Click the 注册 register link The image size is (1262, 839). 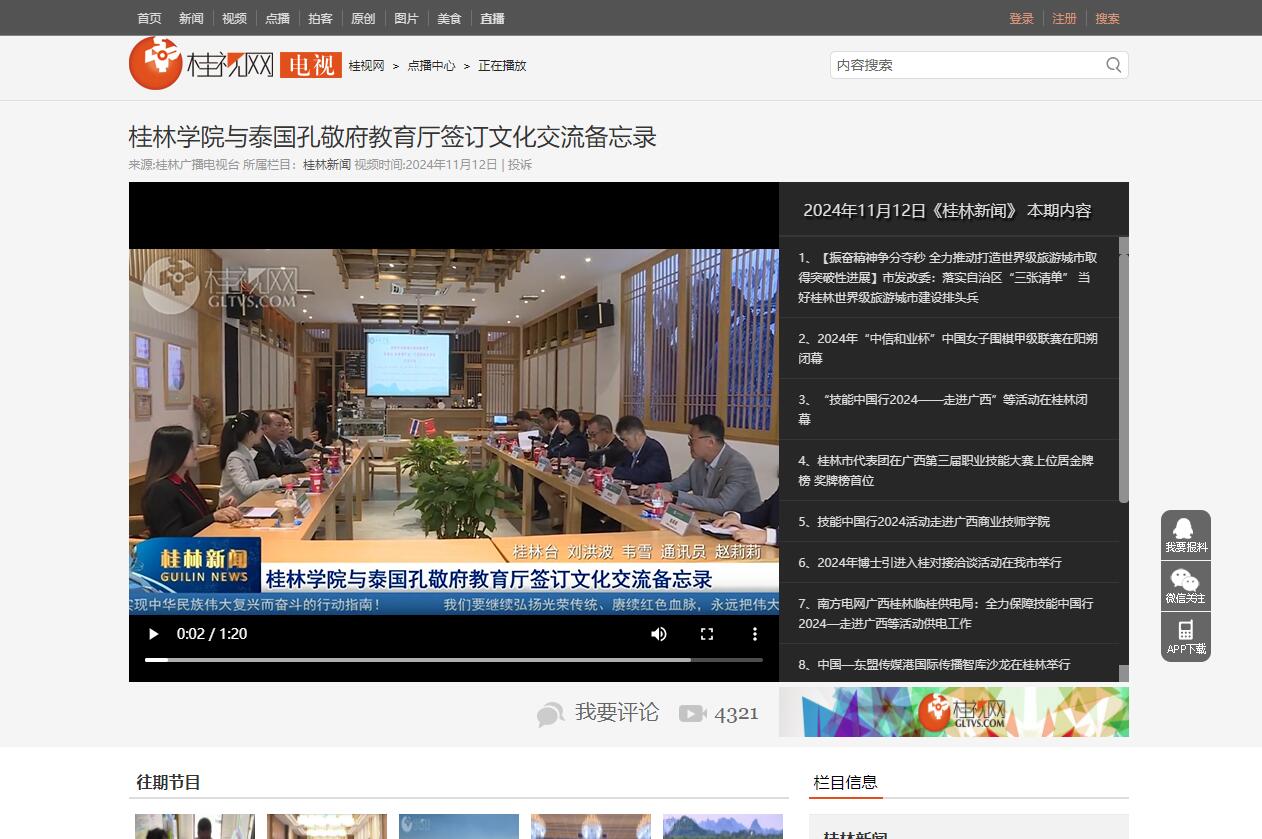(x=1064, y=18)
